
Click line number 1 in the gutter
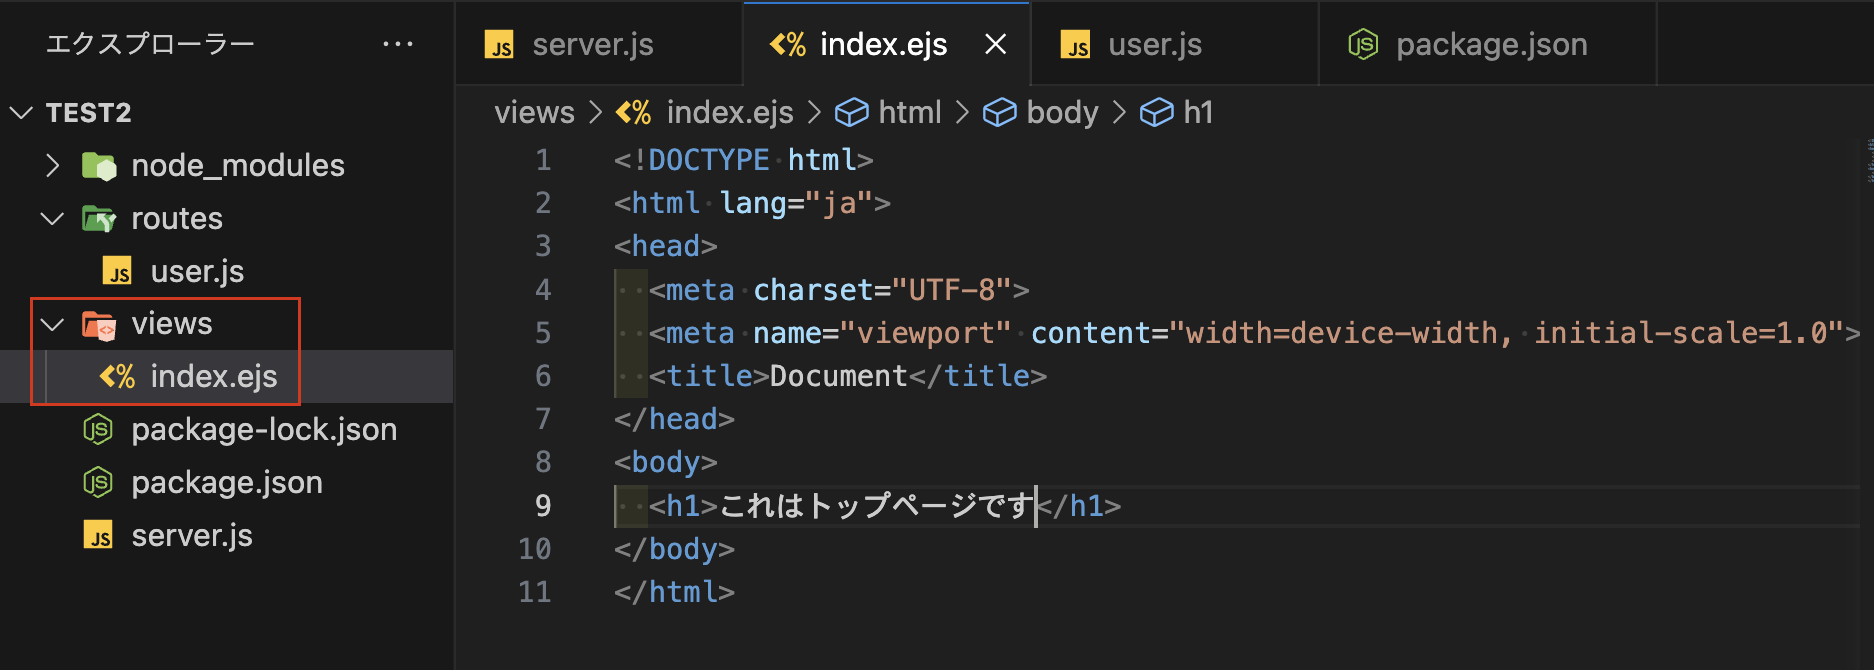(543, 160)
